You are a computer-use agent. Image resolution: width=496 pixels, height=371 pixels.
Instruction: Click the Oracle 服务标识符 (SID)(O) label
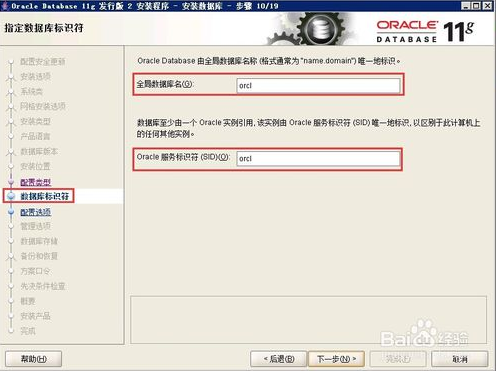pyautogui.click(x=183, y=157)
